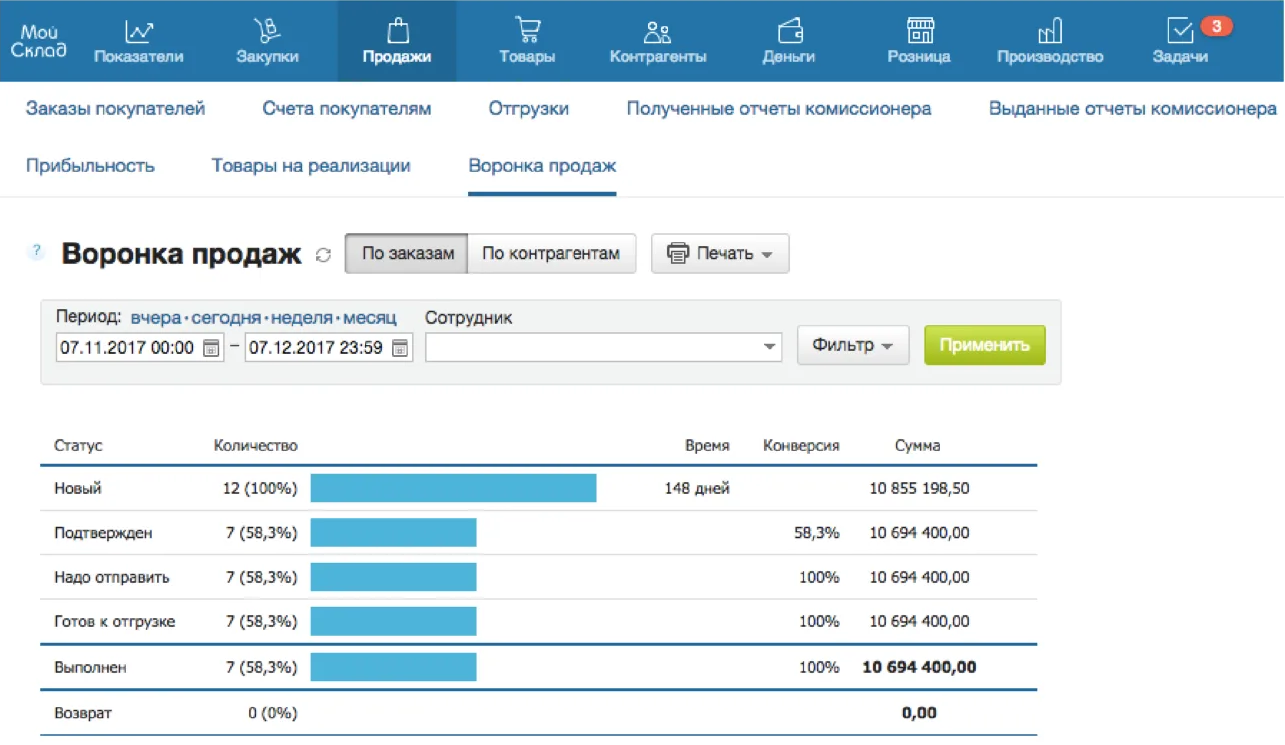Open the Показатели section icon
The width and height of the screenshot is (1285, 745).
pyautogui.click(x=138, y=31)
